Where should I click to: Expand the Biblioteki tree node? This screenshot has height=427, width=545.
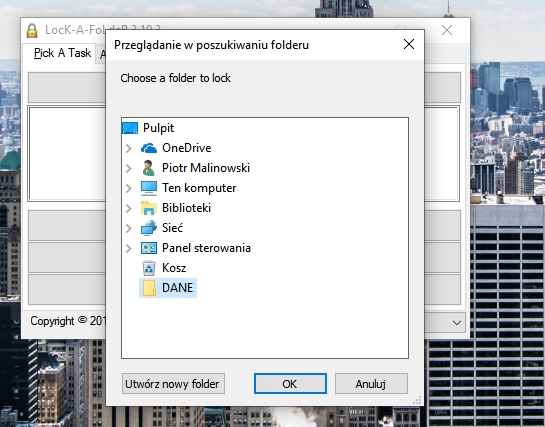[129, 208]
